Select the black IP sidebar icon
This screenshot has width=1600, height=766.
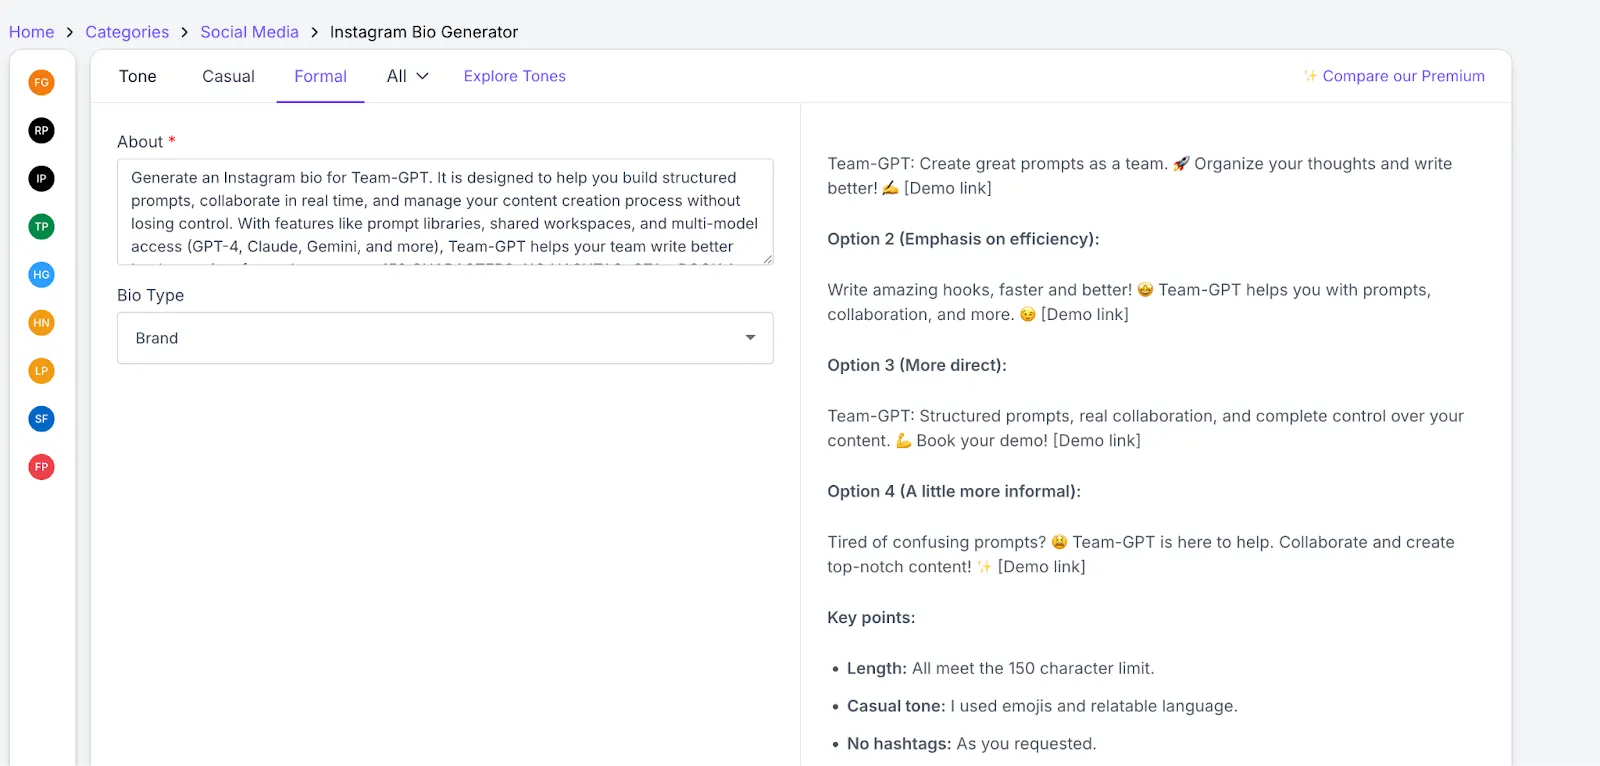41,178
